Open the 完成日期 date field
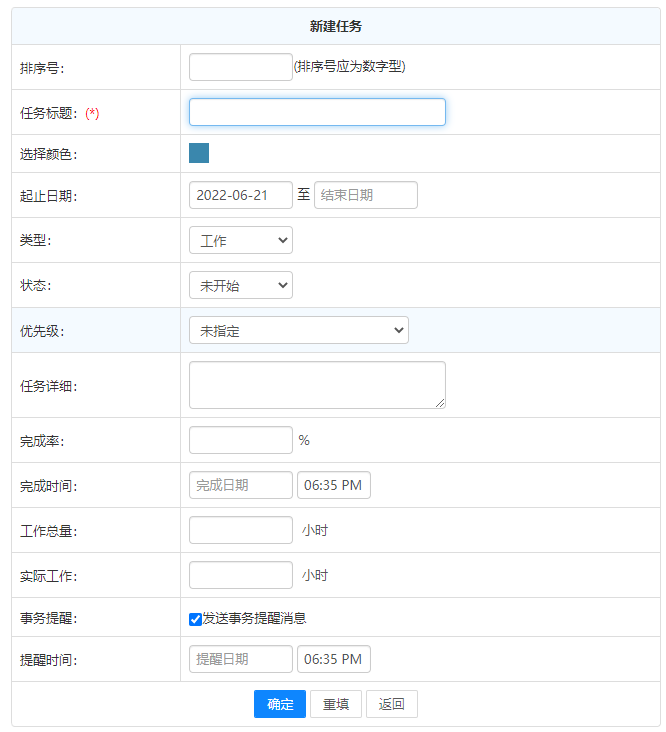 coord(240,485)
